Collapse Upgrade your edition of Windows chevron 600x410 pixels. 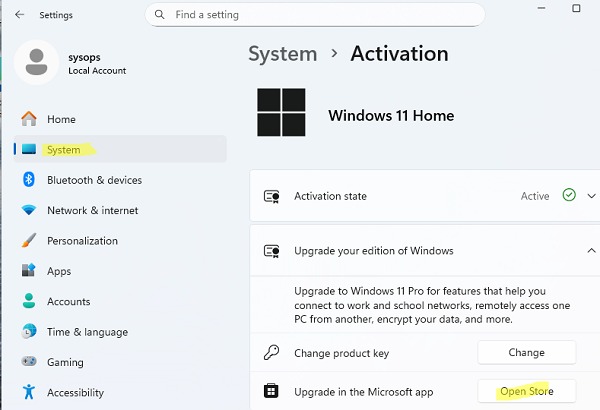pos(591,251)
